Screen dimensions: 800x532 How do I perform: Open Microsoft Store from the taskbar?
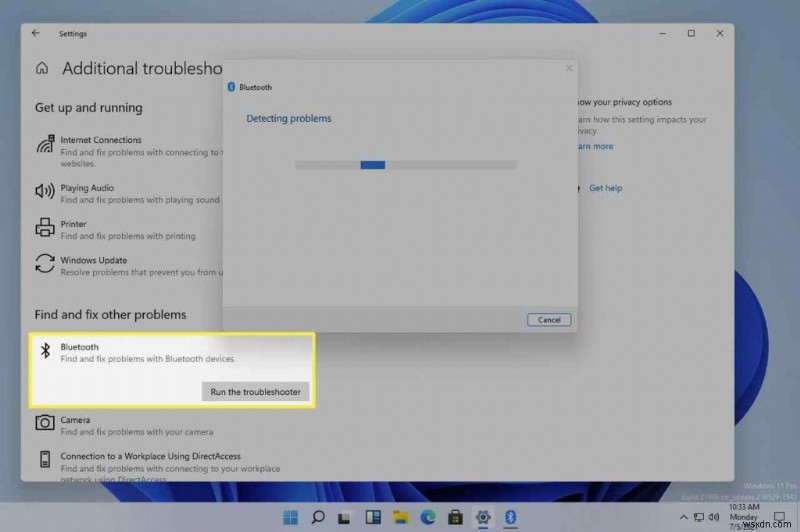pos(455,517)
